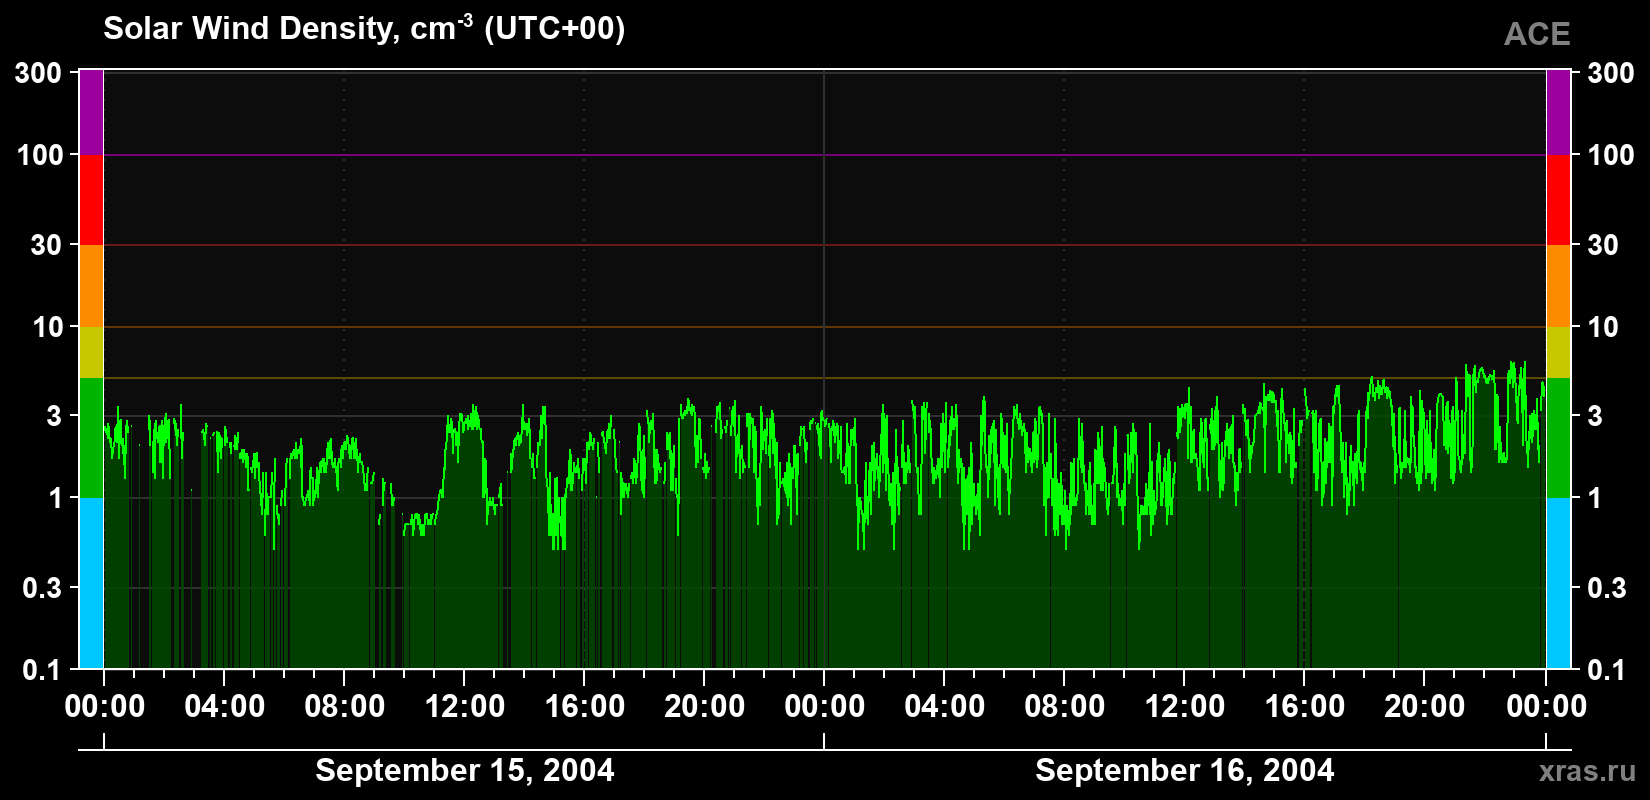Click the xras.ru source text
Screen dimensions: 1650x800
pyautogui.click(x=1587, y=770)
